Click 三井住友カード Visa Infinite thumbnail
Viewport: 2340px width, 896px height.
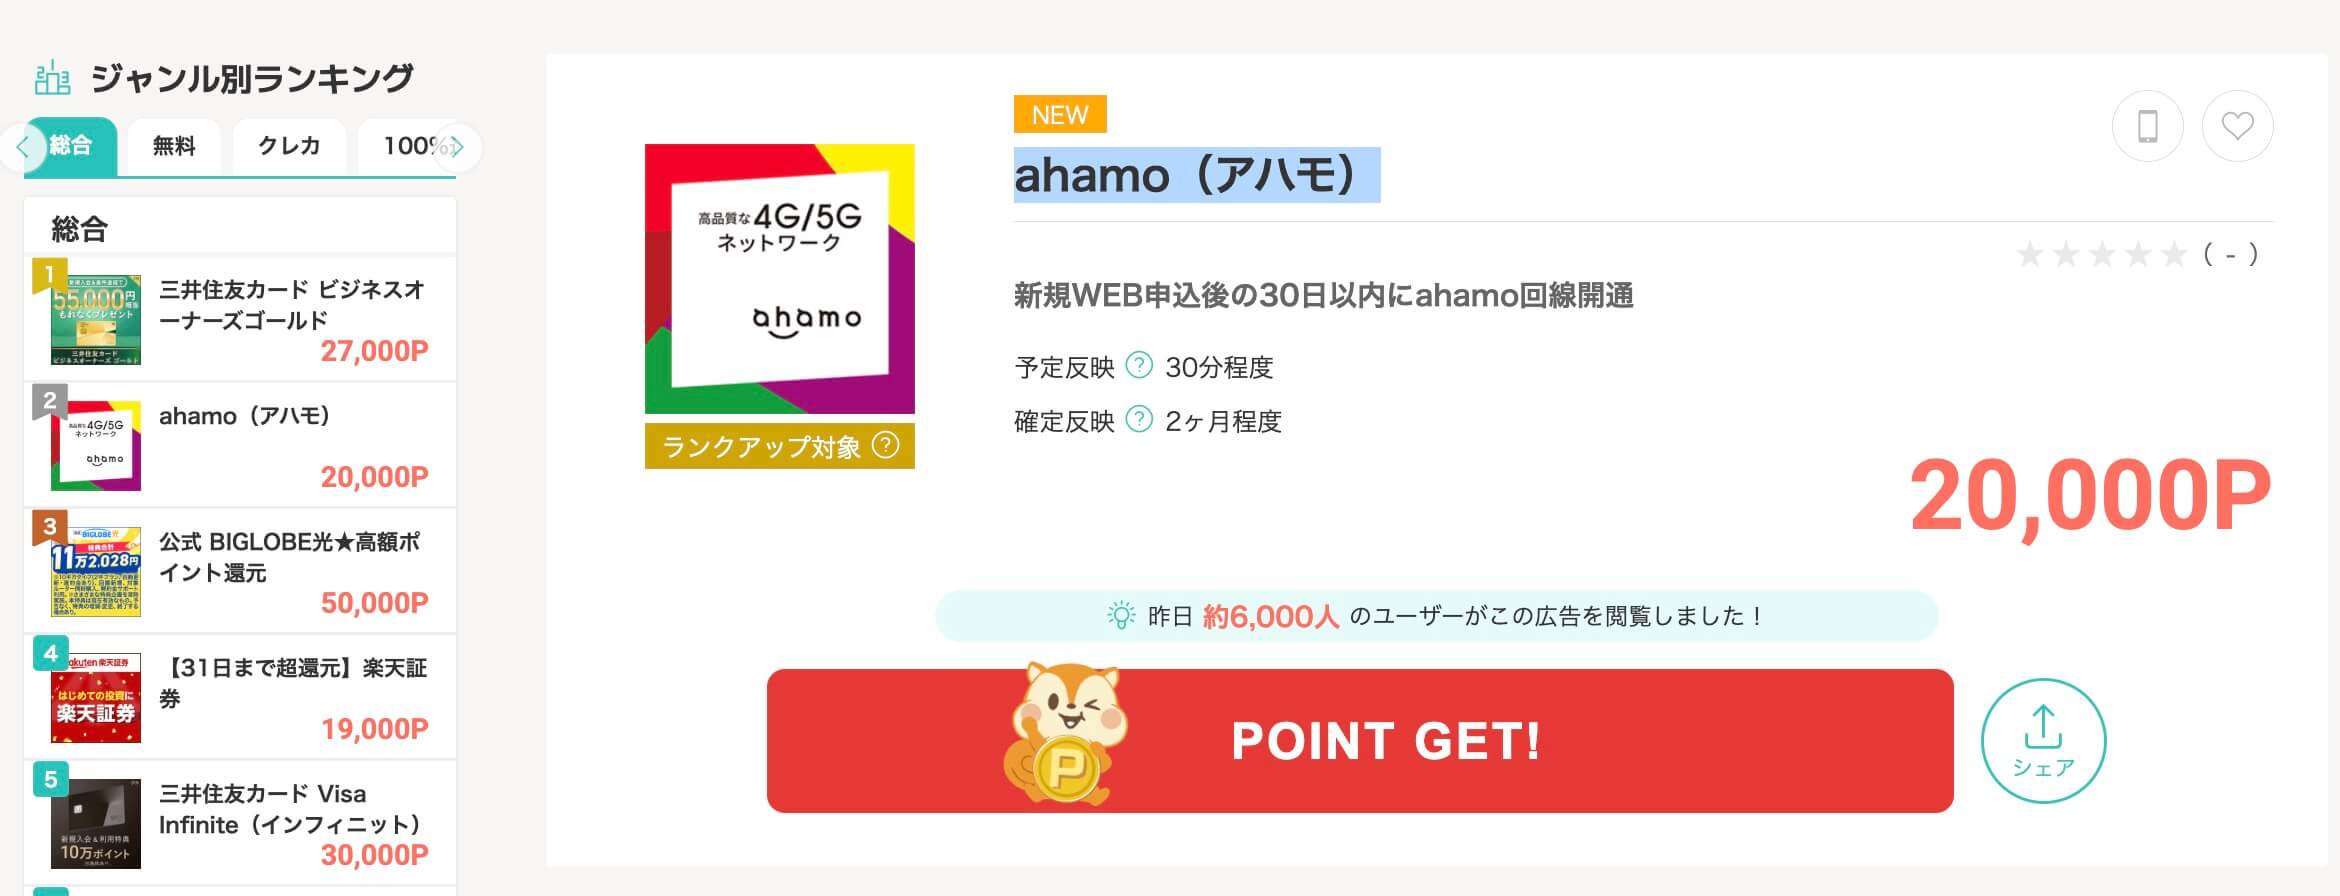[96, 823]
